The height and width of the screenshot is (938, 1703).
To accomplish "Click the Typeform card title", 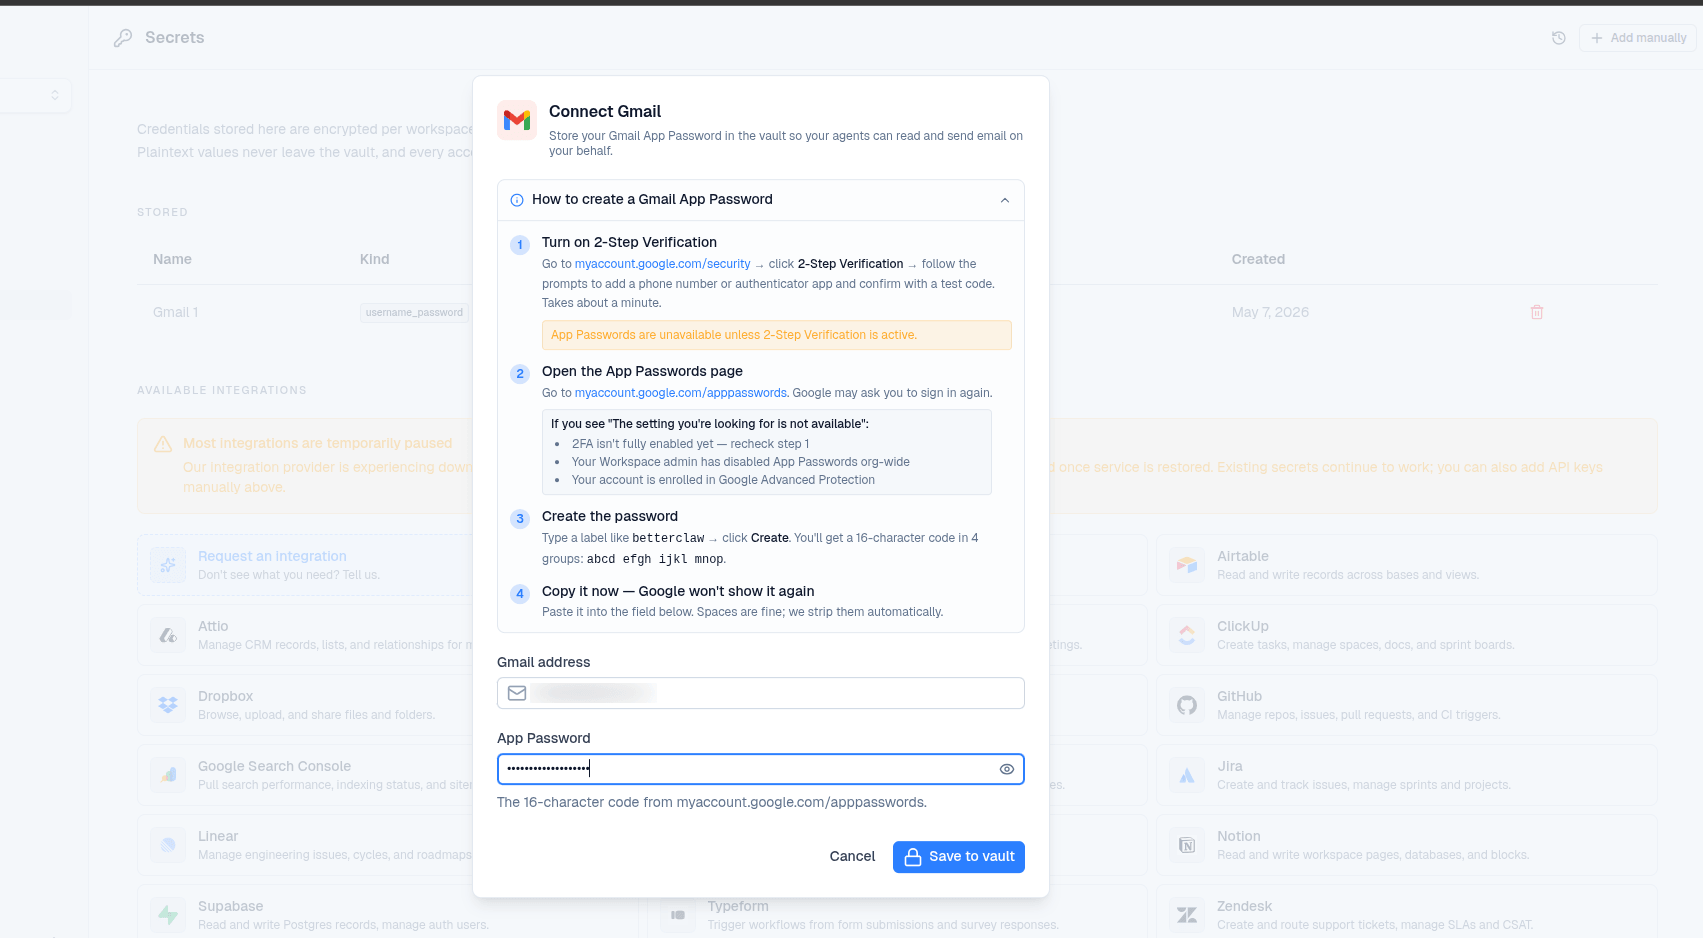I will [738, 906].
